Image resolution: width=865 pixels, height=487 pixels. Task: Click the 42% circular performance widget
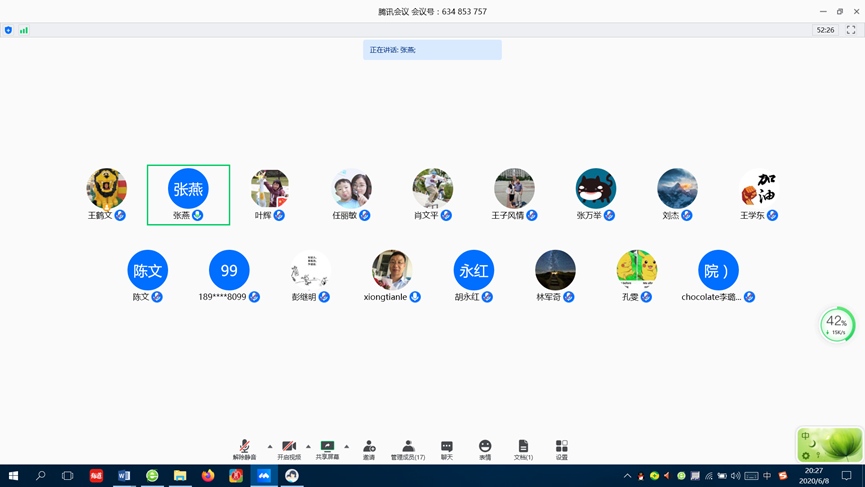coord(837,324)
